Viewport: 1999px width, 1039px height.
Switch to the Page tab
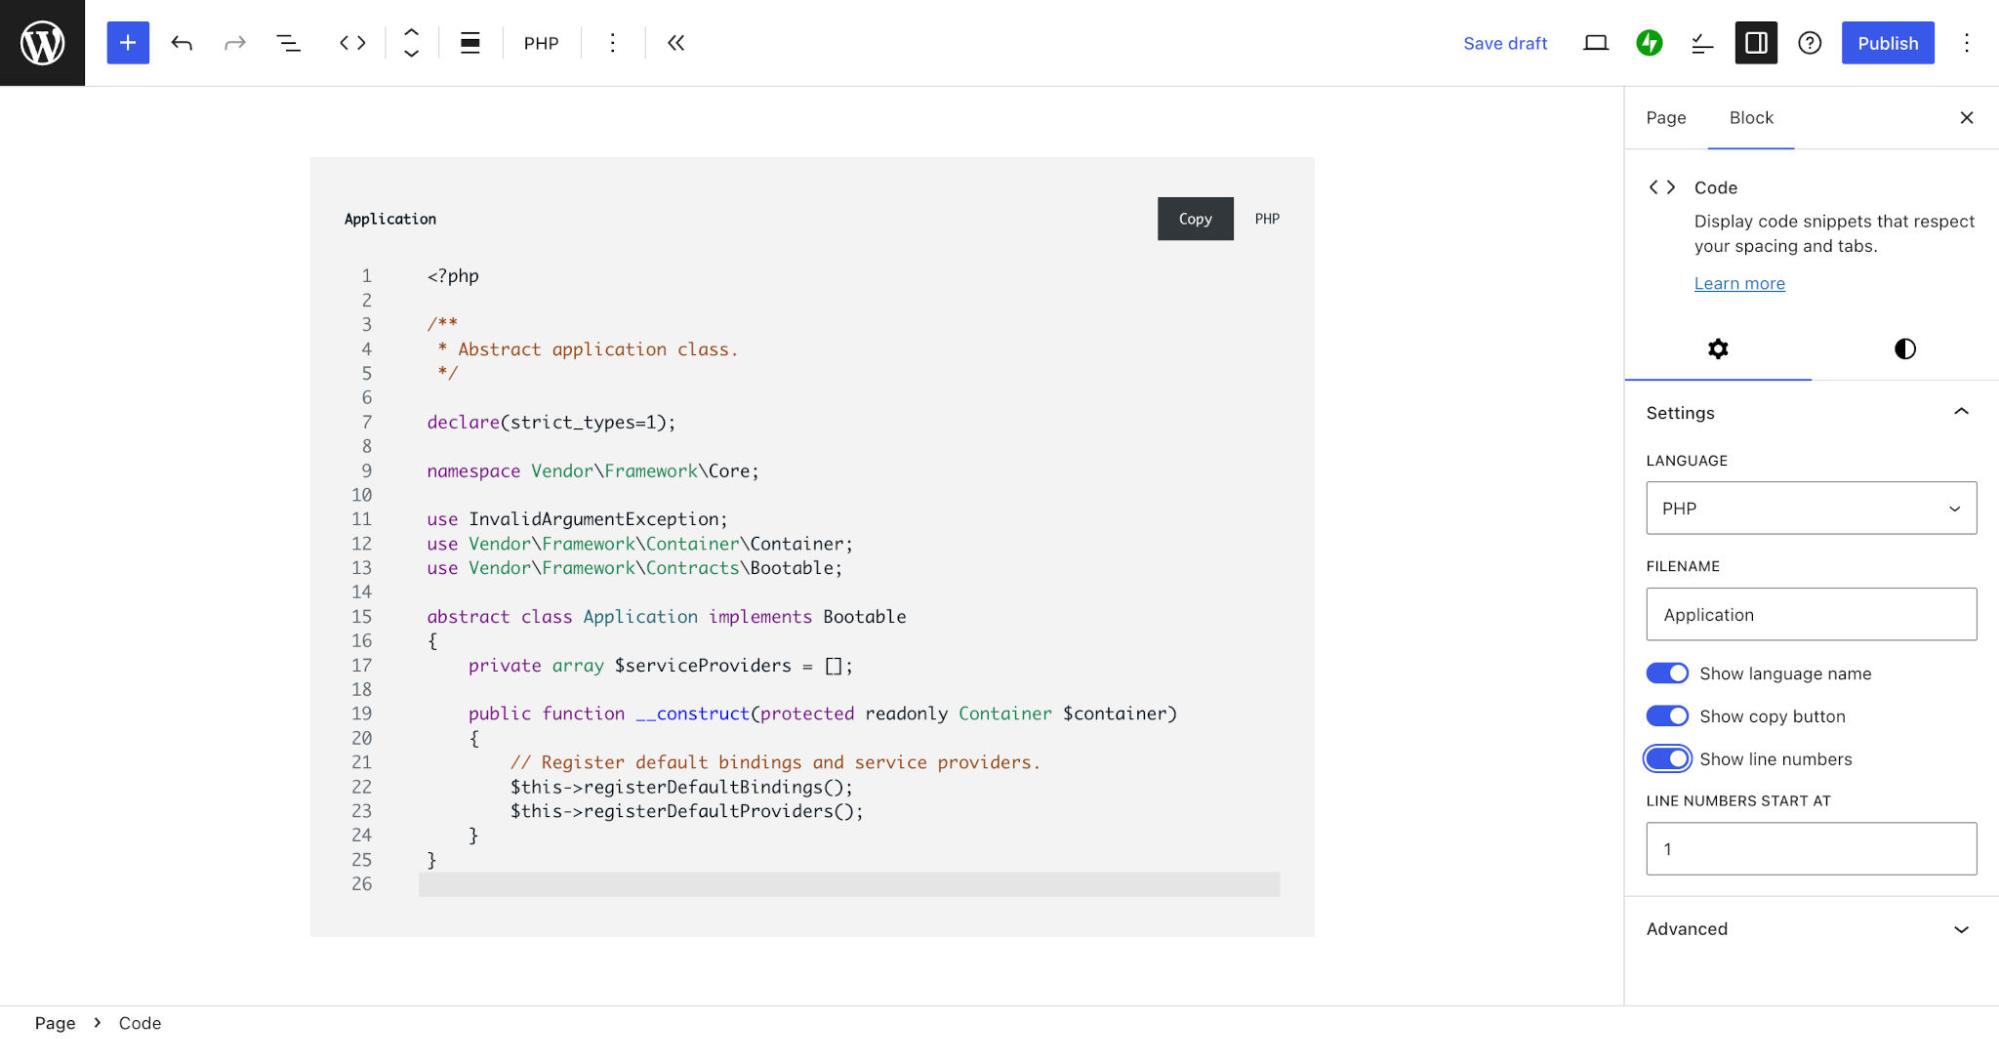click(x=1665, y=118)
